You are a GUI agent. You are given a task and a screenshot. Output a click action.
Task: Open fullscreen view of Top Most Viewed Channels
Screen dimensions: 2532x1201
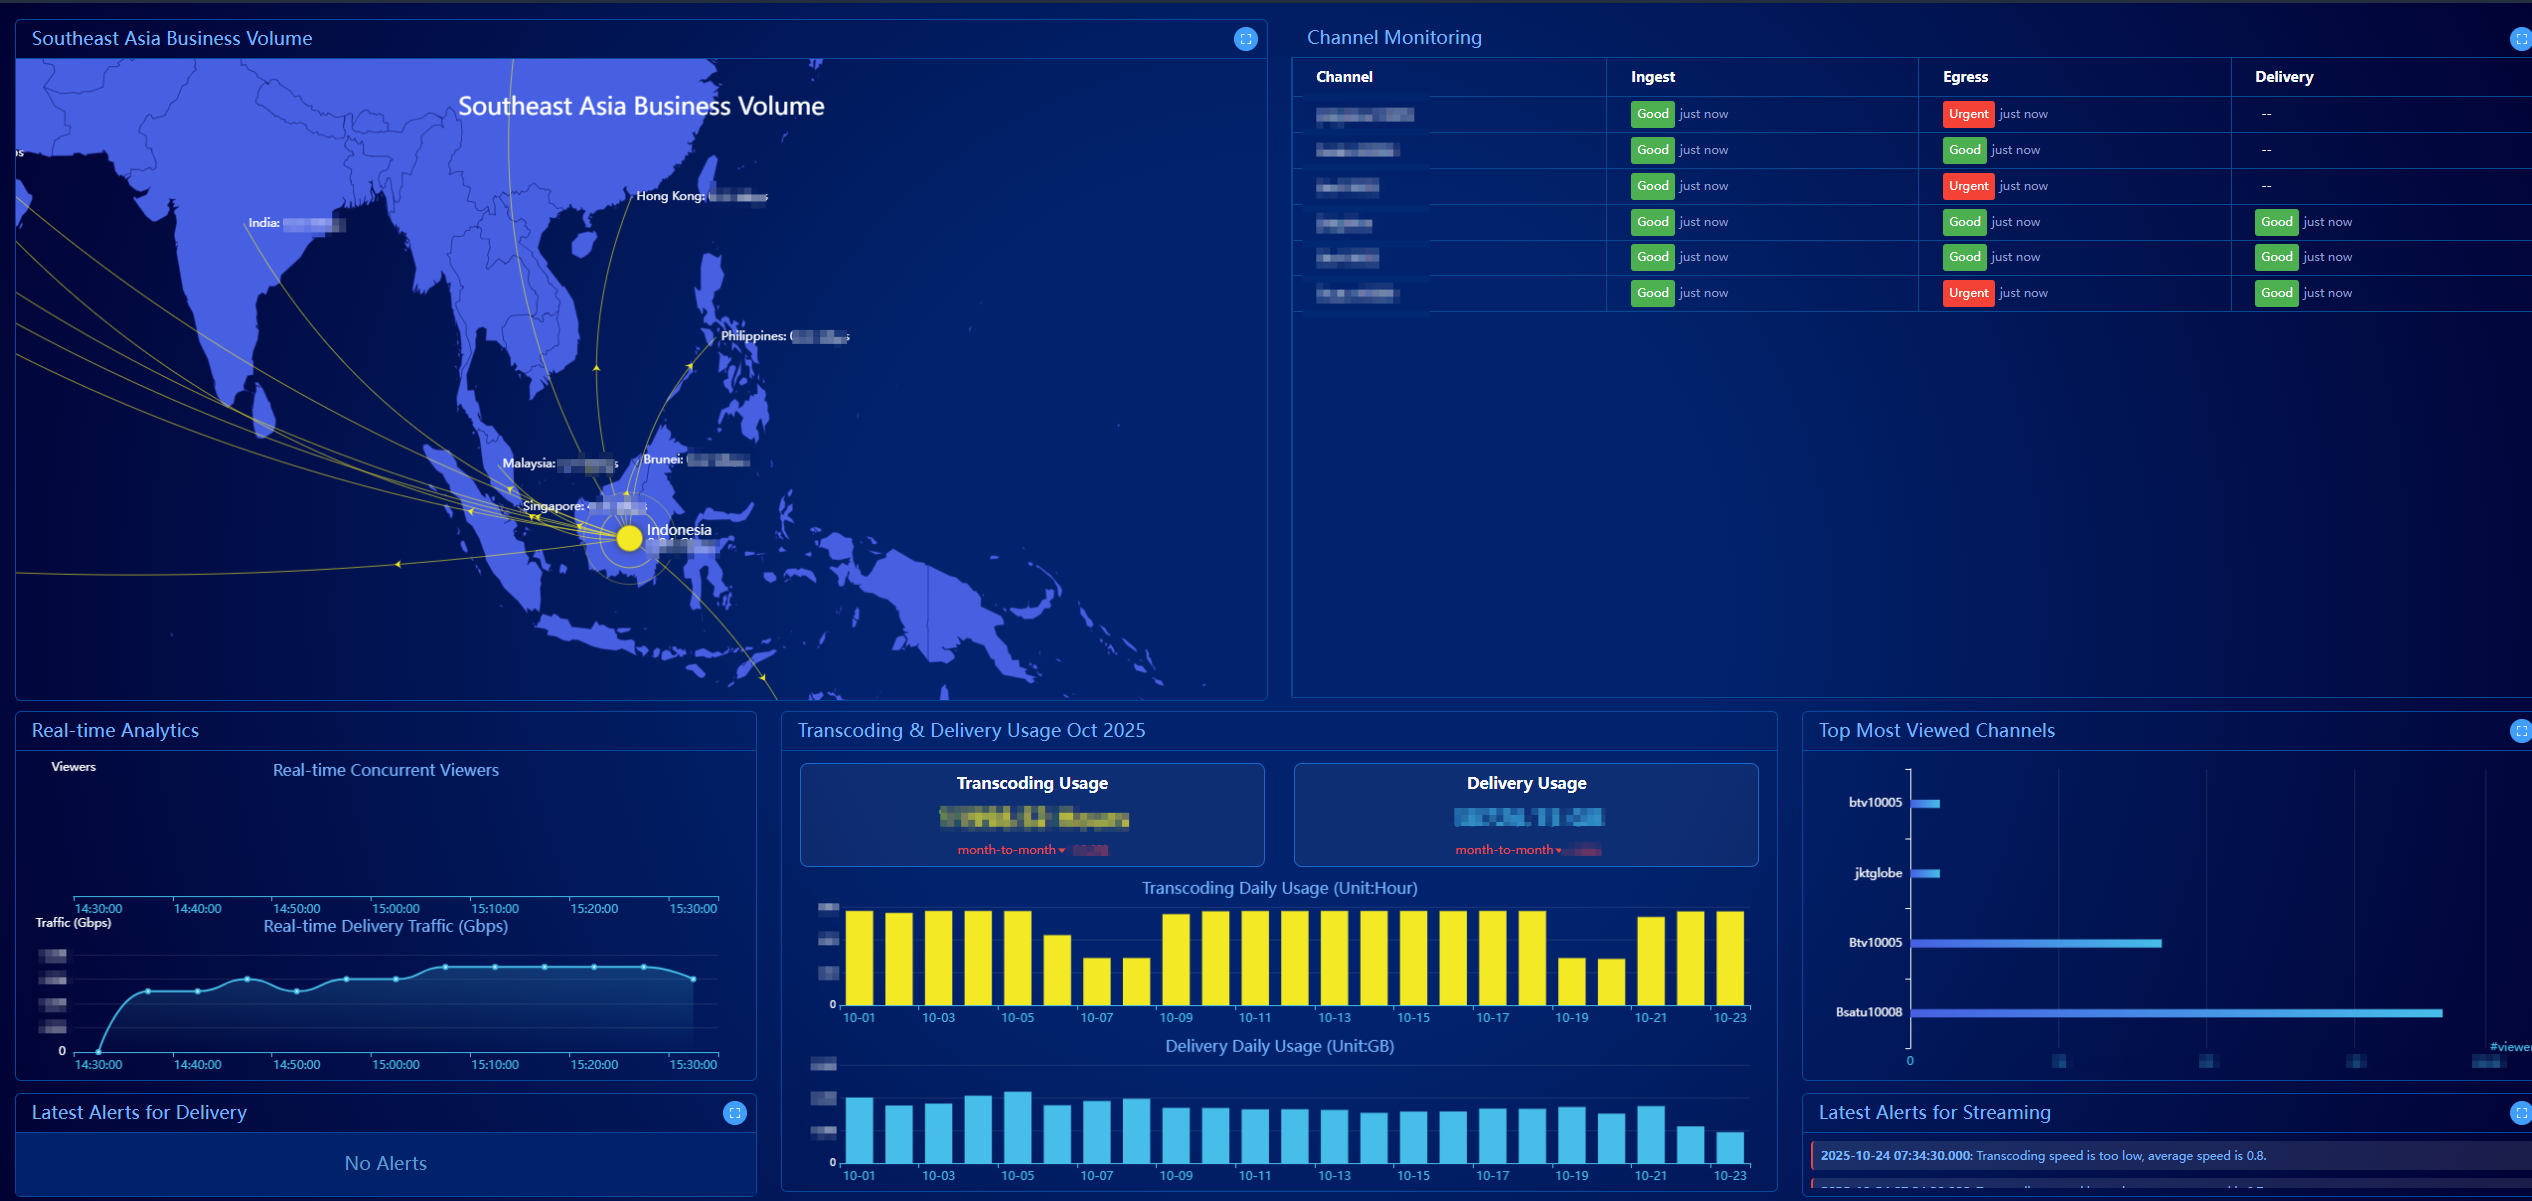point(2521,731)
